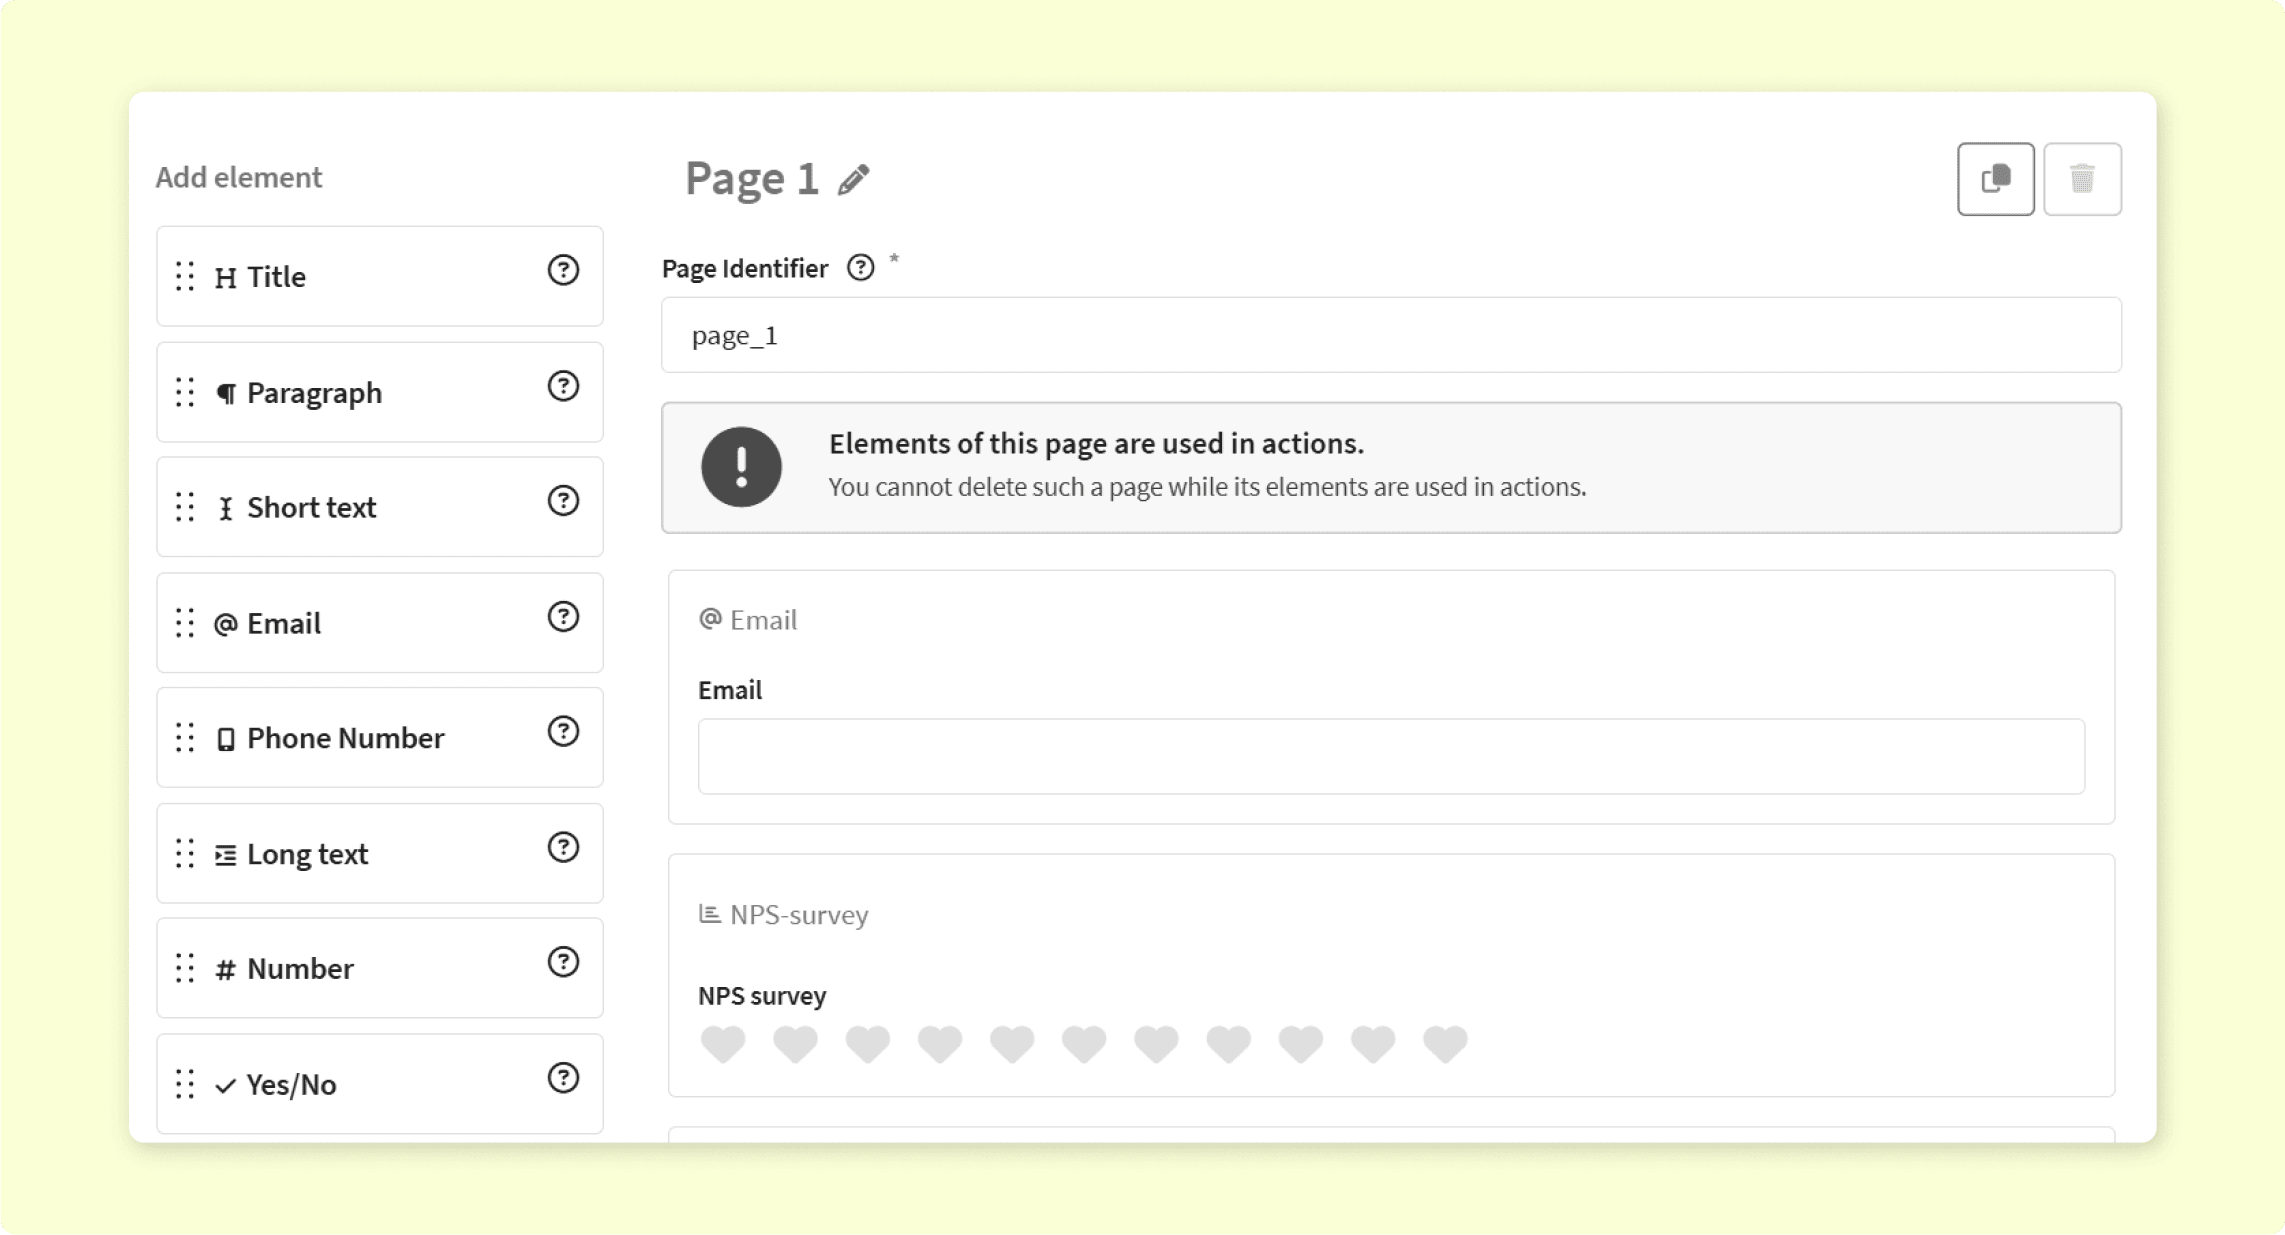Click the Page Identifier input field
Screen dimensions: 2285x1235
[x=1391, y=335]
